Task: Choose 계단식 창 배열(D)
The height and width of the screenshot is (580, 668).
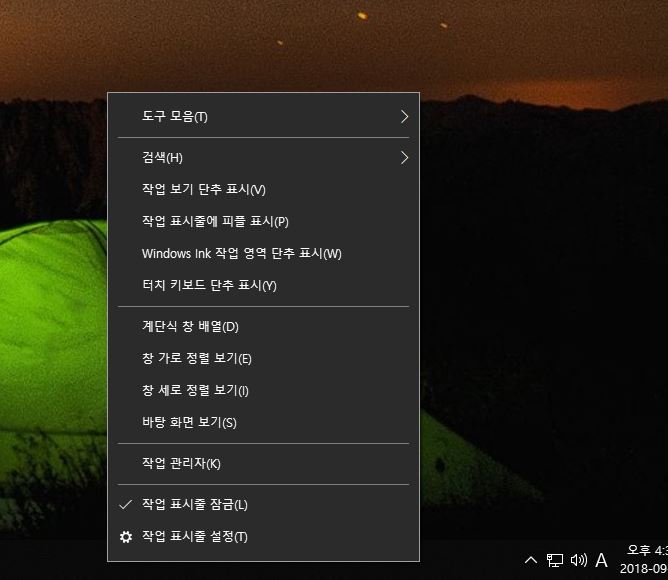Action: (263, 326)
